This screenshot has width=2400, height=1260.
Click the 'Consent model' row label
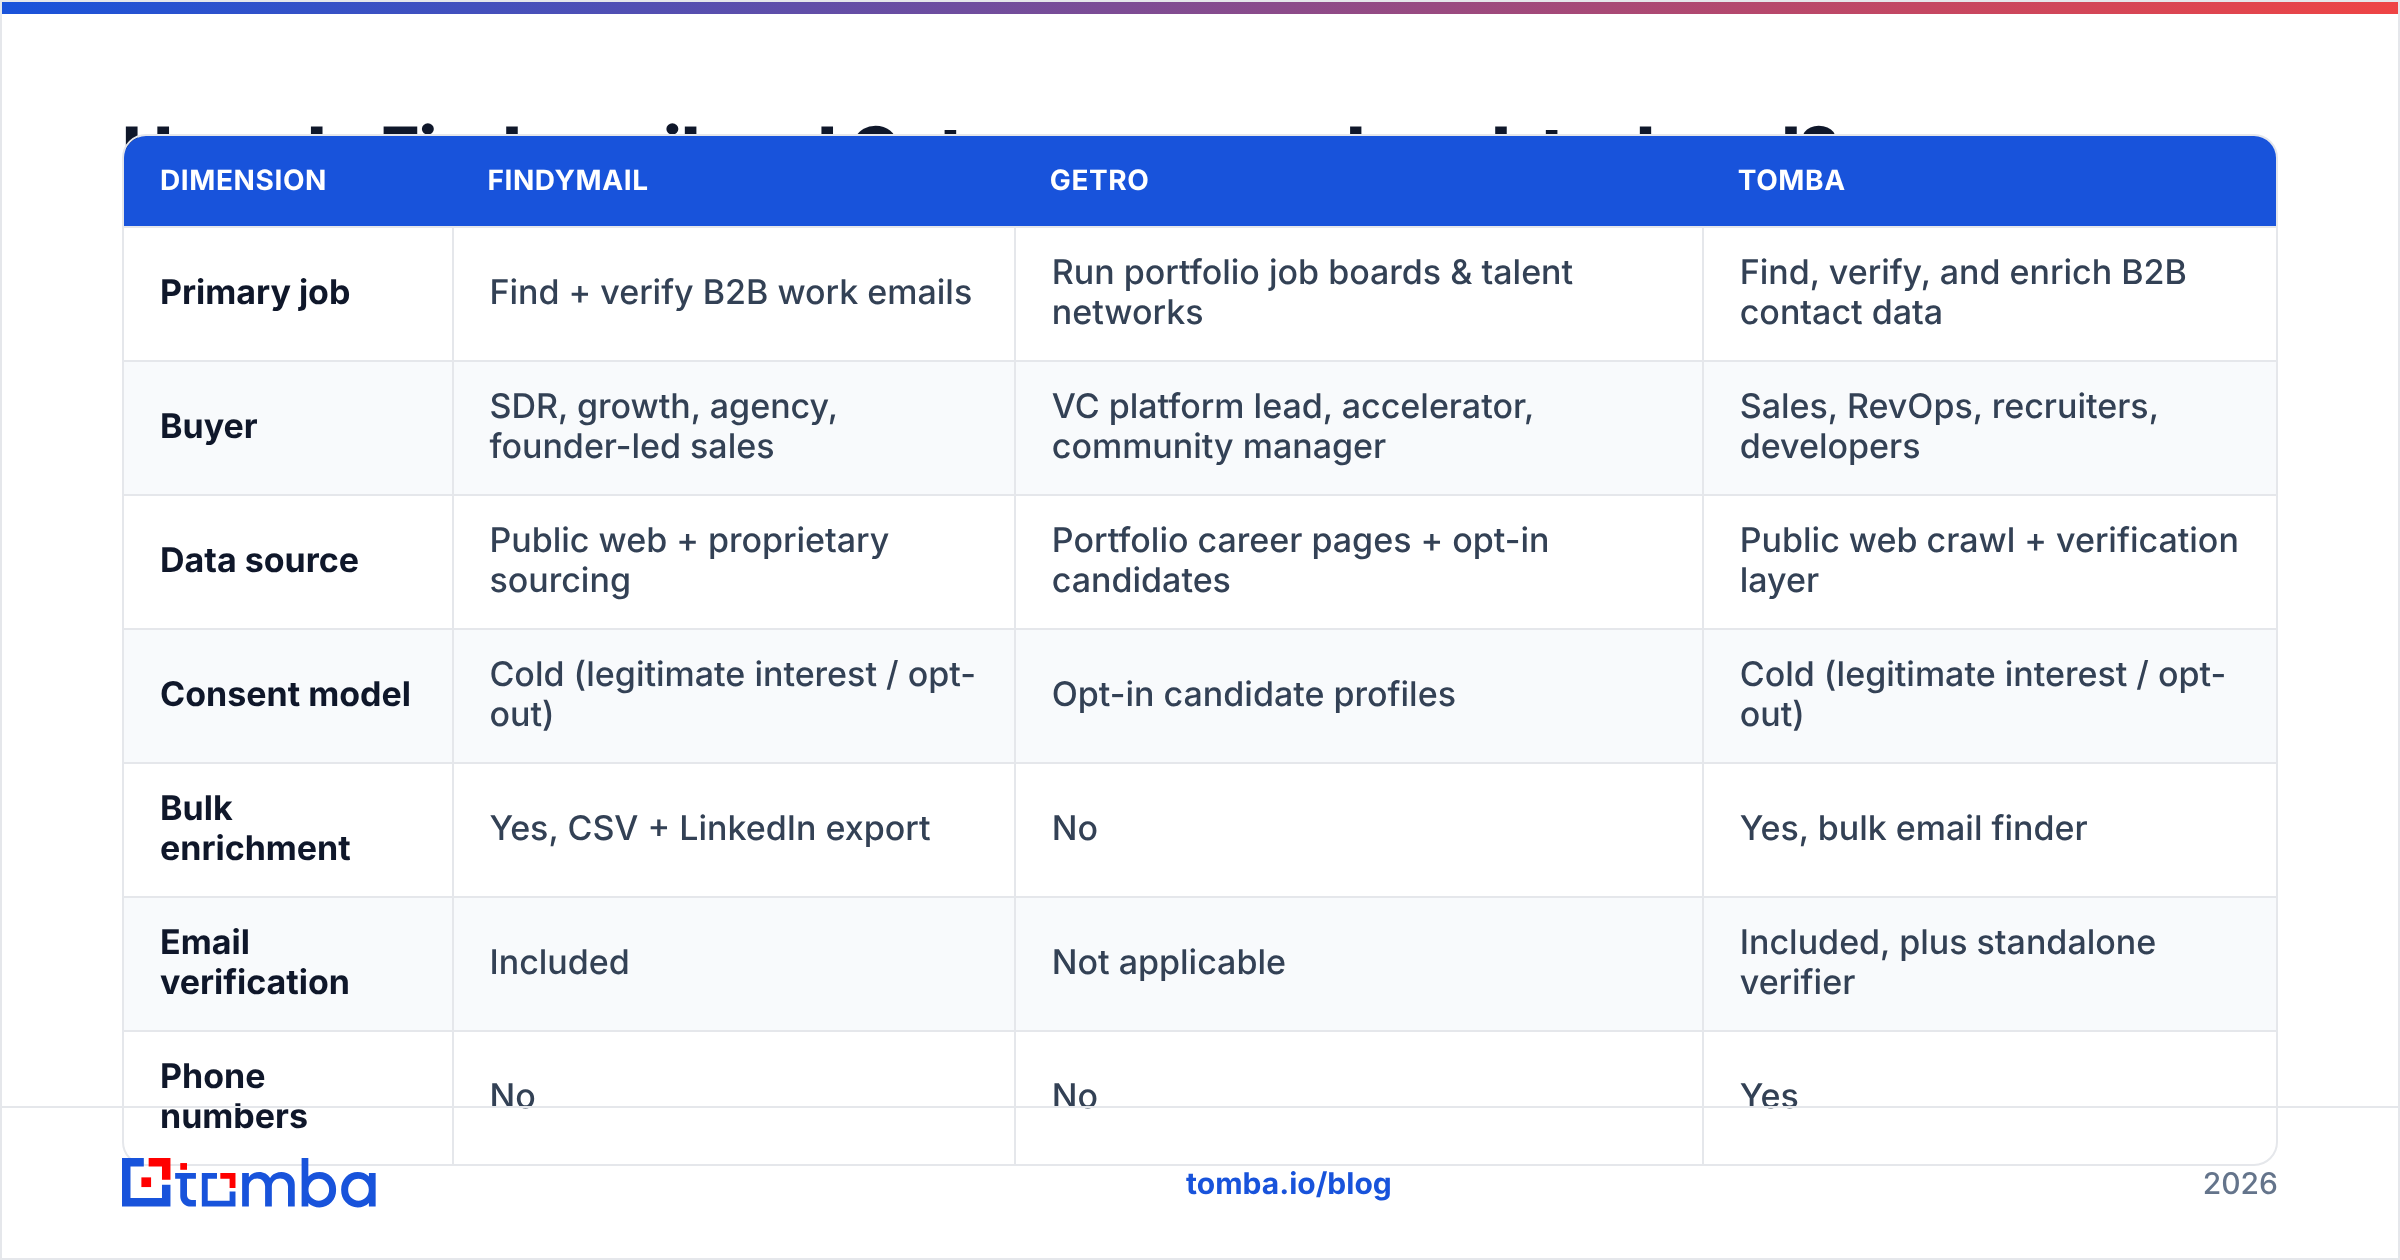pyautogui.click(x=285, y=694)
